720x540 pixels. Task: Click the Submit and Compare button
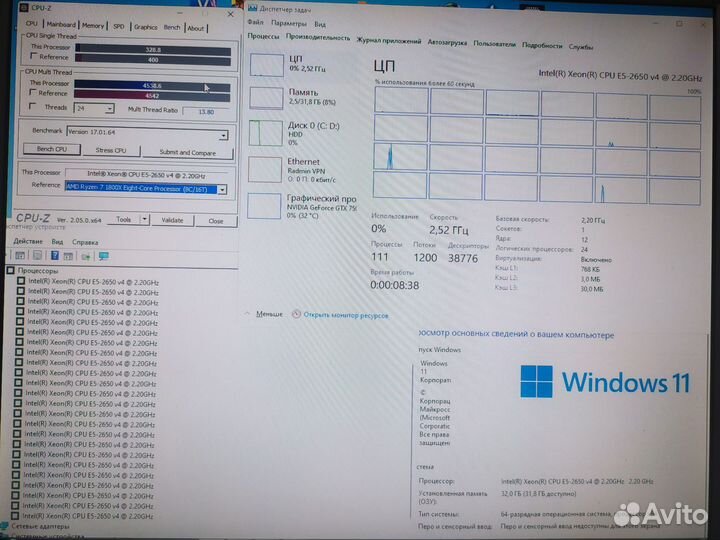pos(187,152)
